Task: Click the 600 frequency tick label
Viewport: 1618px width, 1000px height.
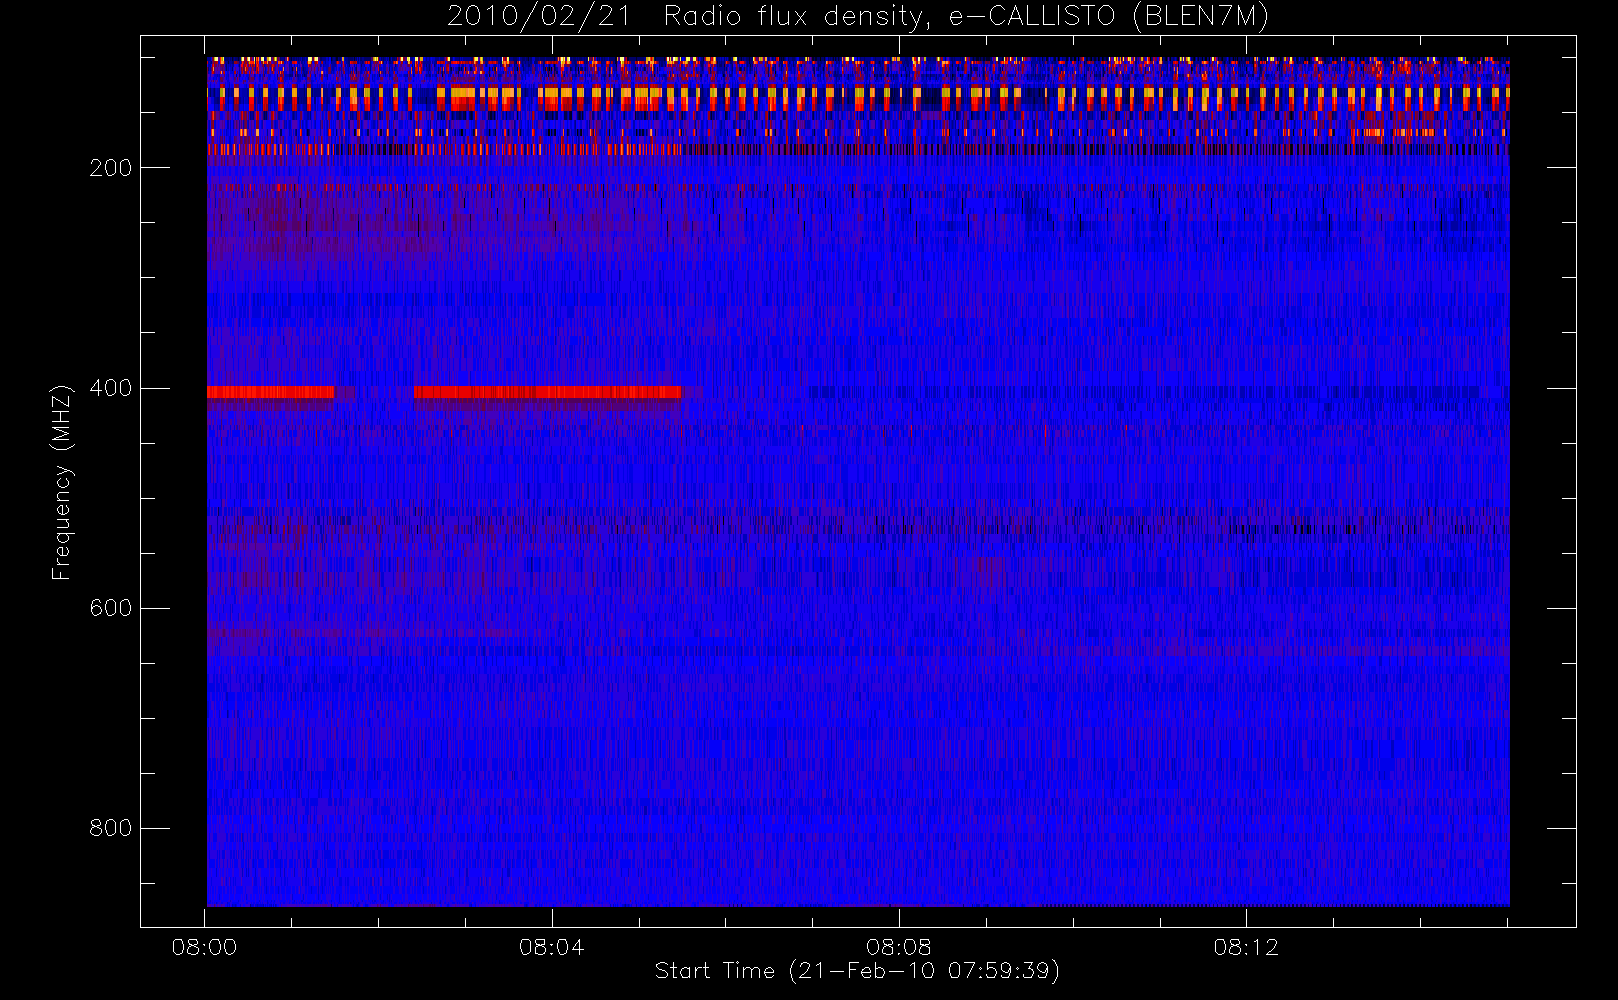Action: (111, 608)
